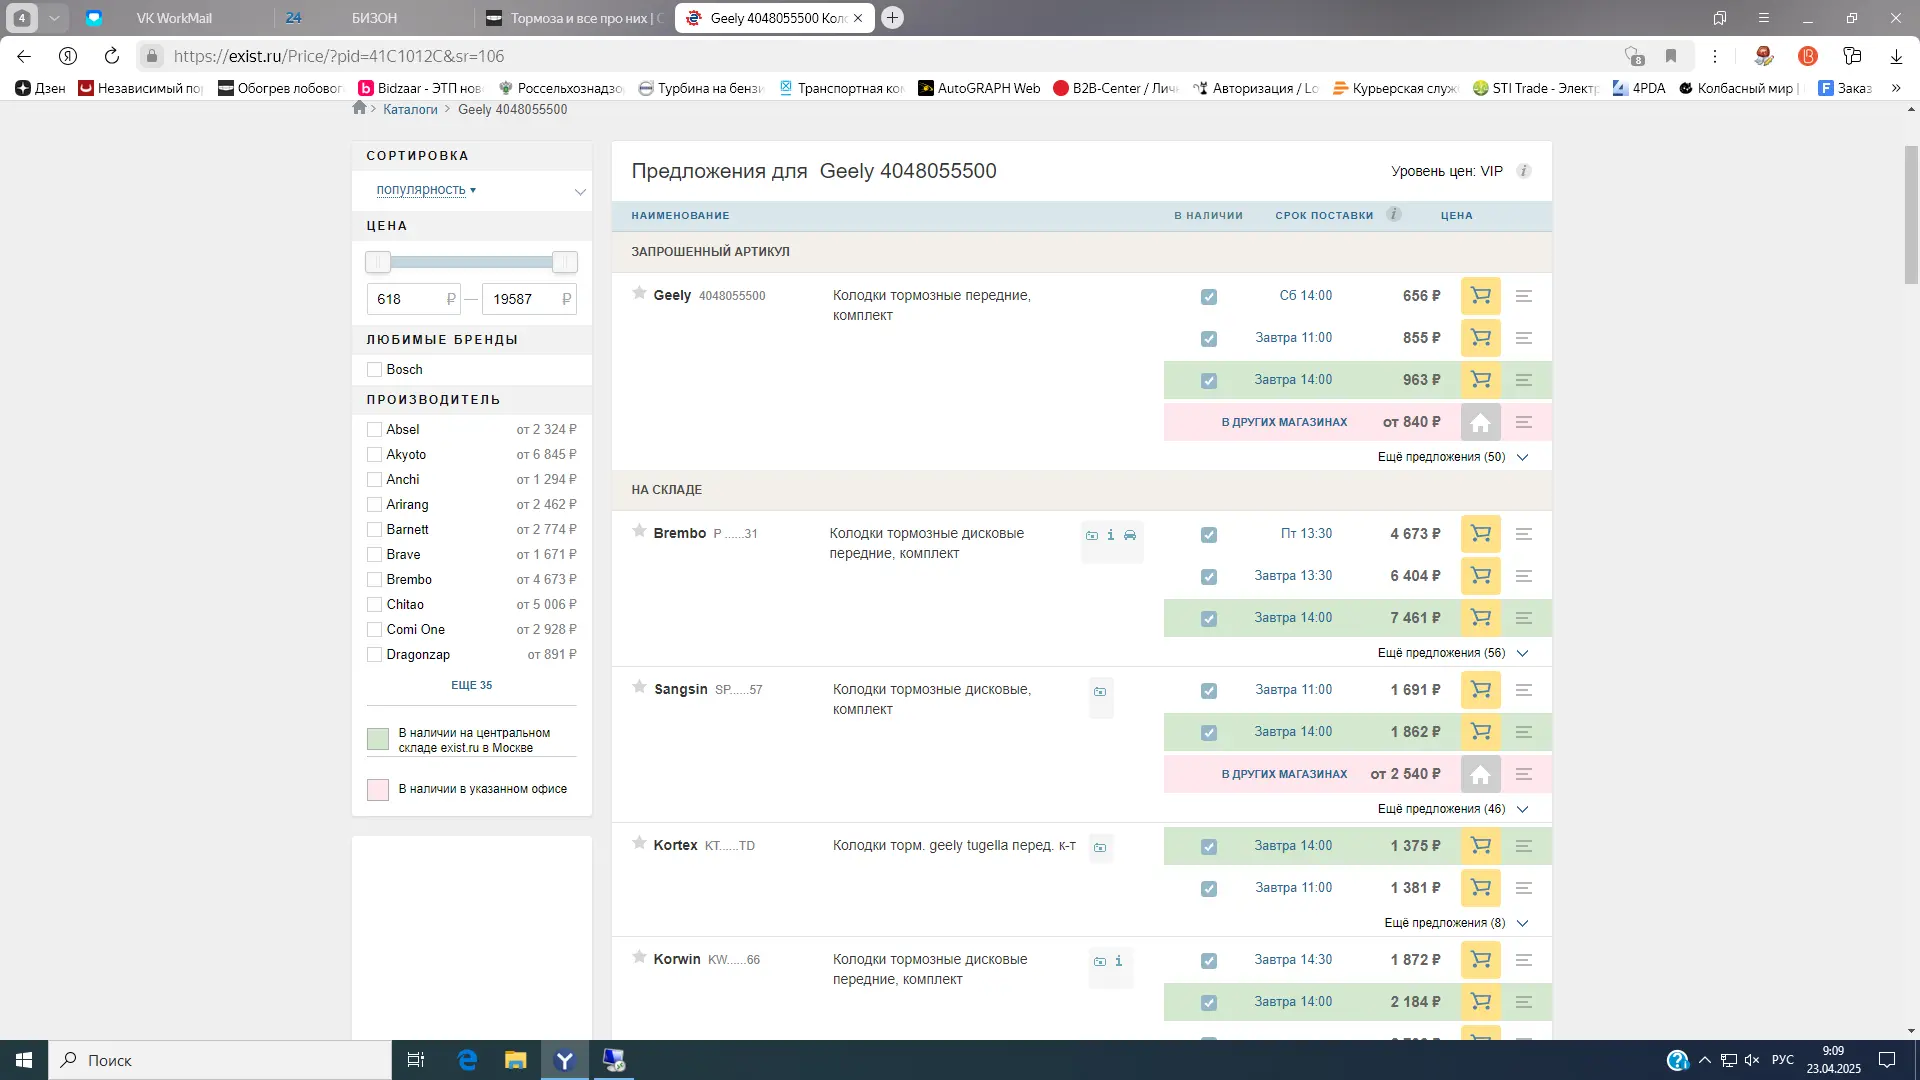
Task: Toggle Bosch favorite brand checkbox
Action: pos(374,370)
